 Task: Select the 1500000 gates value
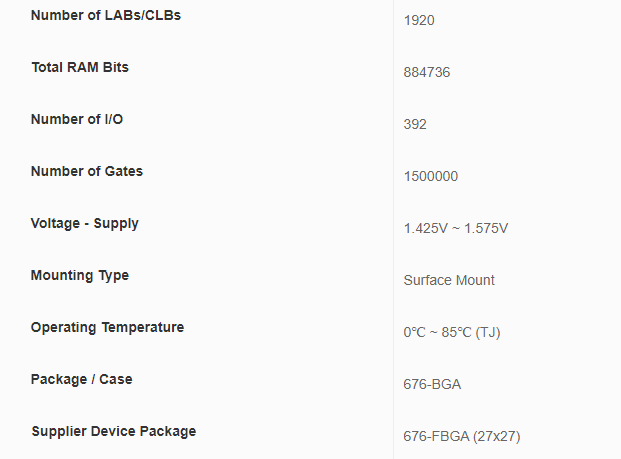click(431, 176)
